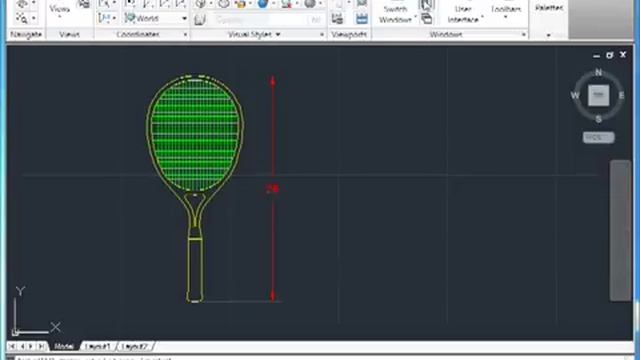
Task: Open the Views dropdown button
Action: pyautogui.click(x=60, y=11)
